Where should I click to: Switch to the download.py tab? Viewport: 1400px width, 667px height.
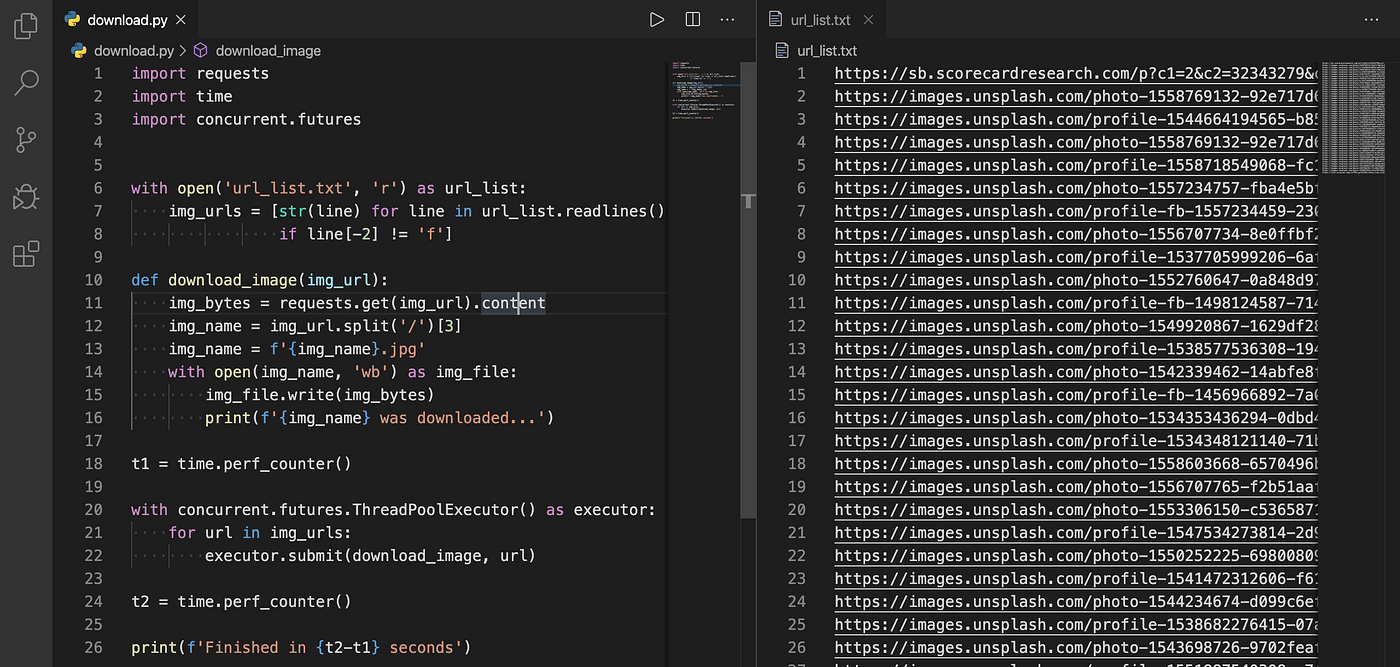click(127, 18)
